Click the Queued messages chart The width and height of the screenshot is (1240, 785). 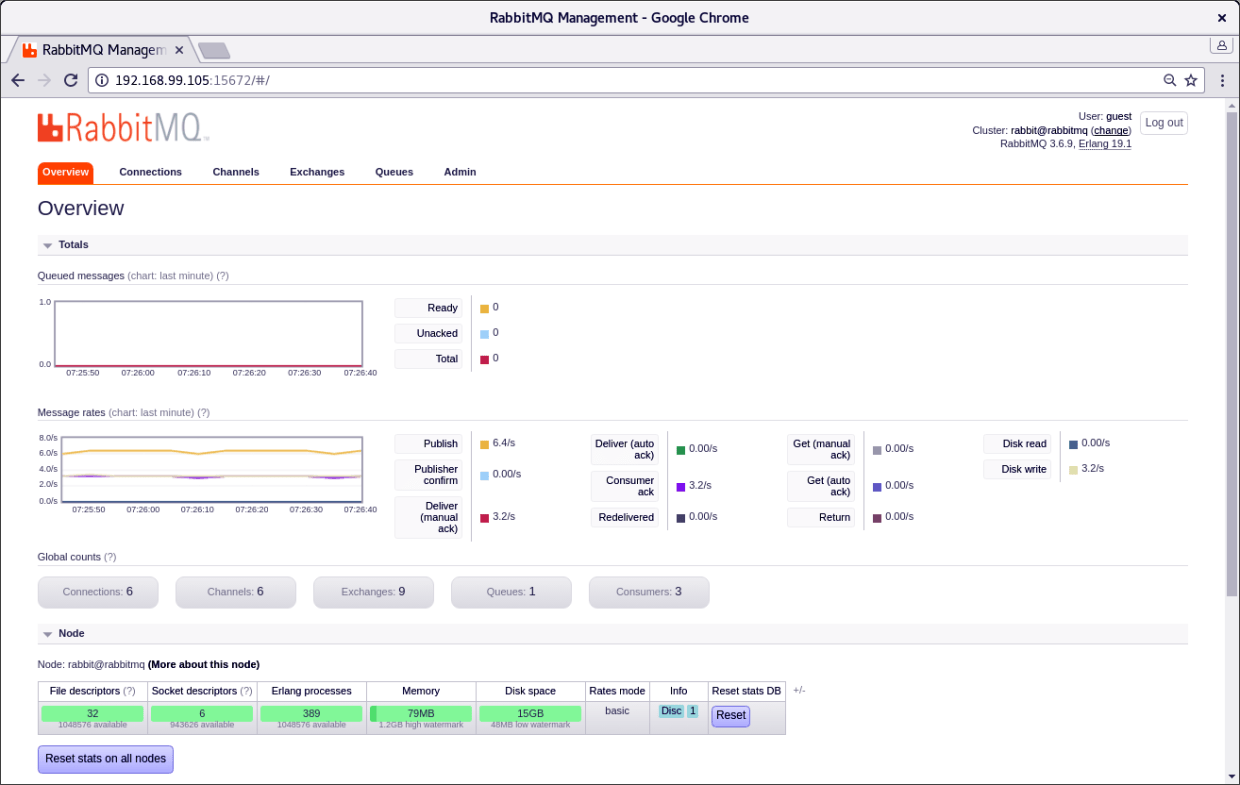[x=208, y=334]
